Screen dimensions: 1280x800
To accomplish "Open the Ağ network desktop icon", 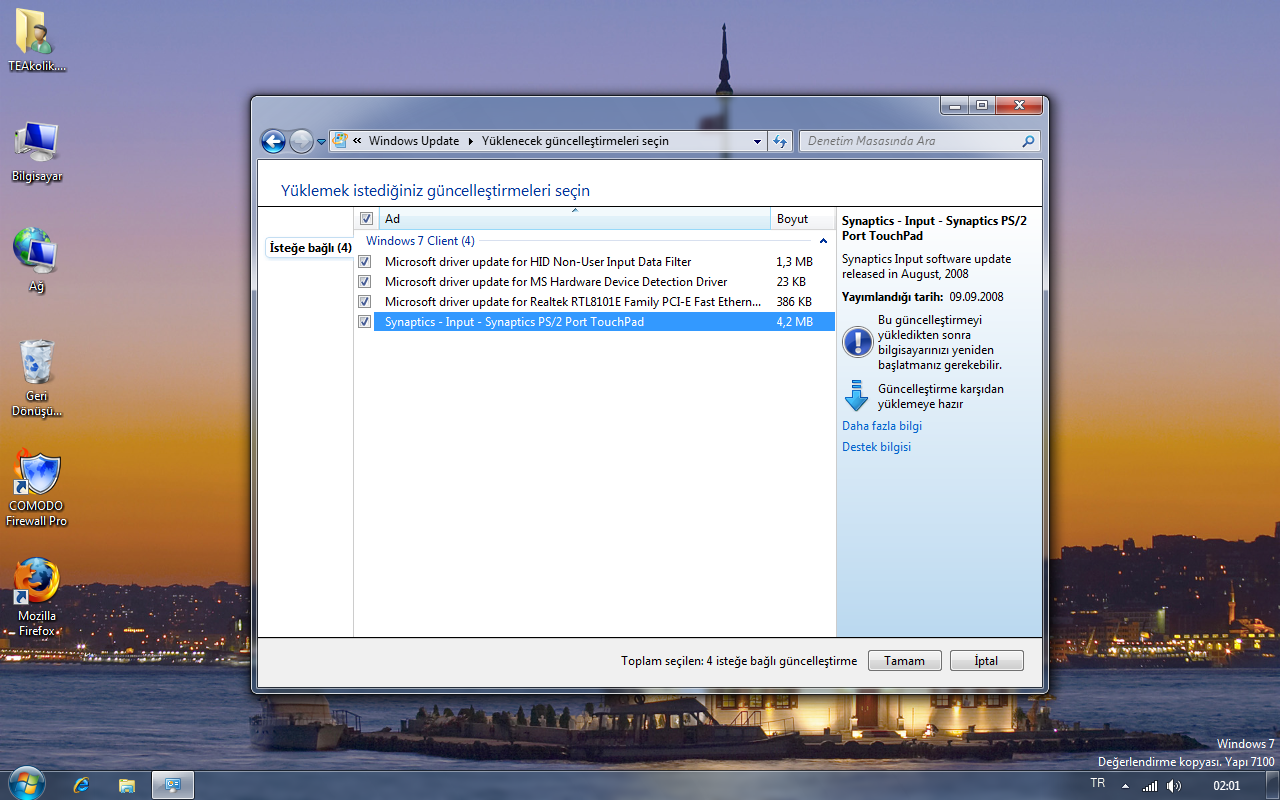I will point(37,260).
